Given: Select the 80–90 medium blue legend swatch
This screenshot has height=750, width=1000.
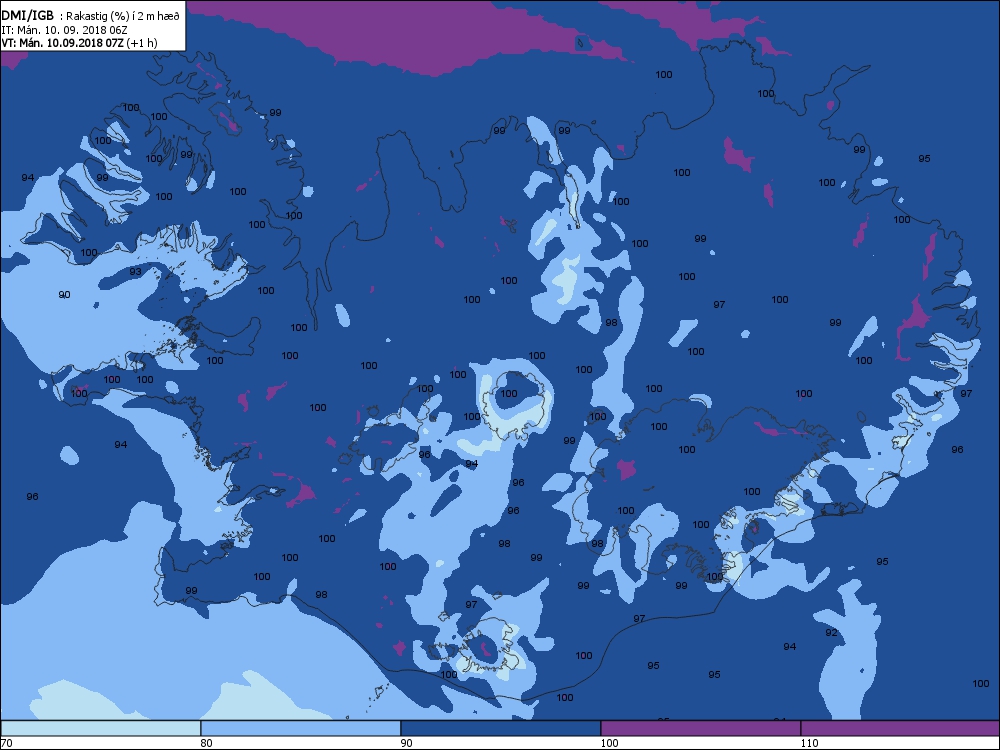Looking at the screenshot, I should click(300, 728).
